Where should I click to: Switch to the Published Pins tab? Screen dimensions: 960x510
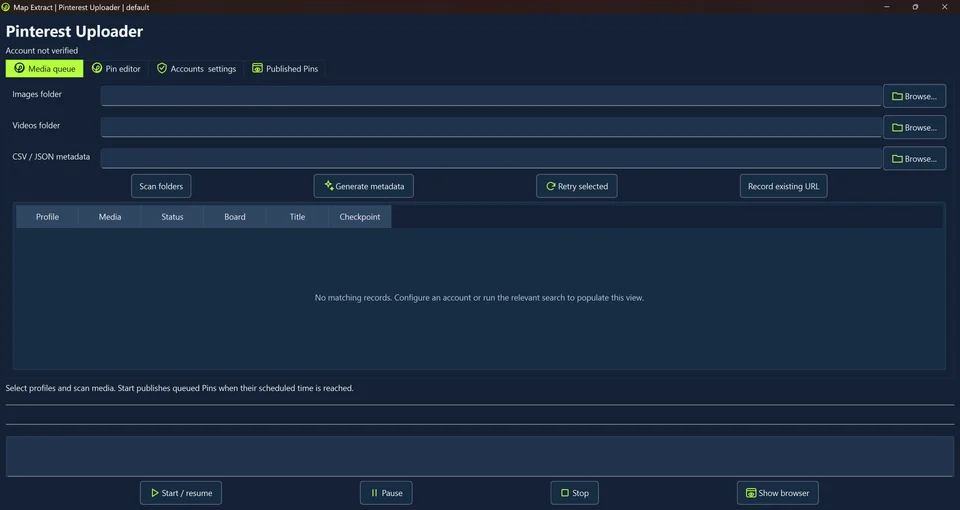point(285,69)
